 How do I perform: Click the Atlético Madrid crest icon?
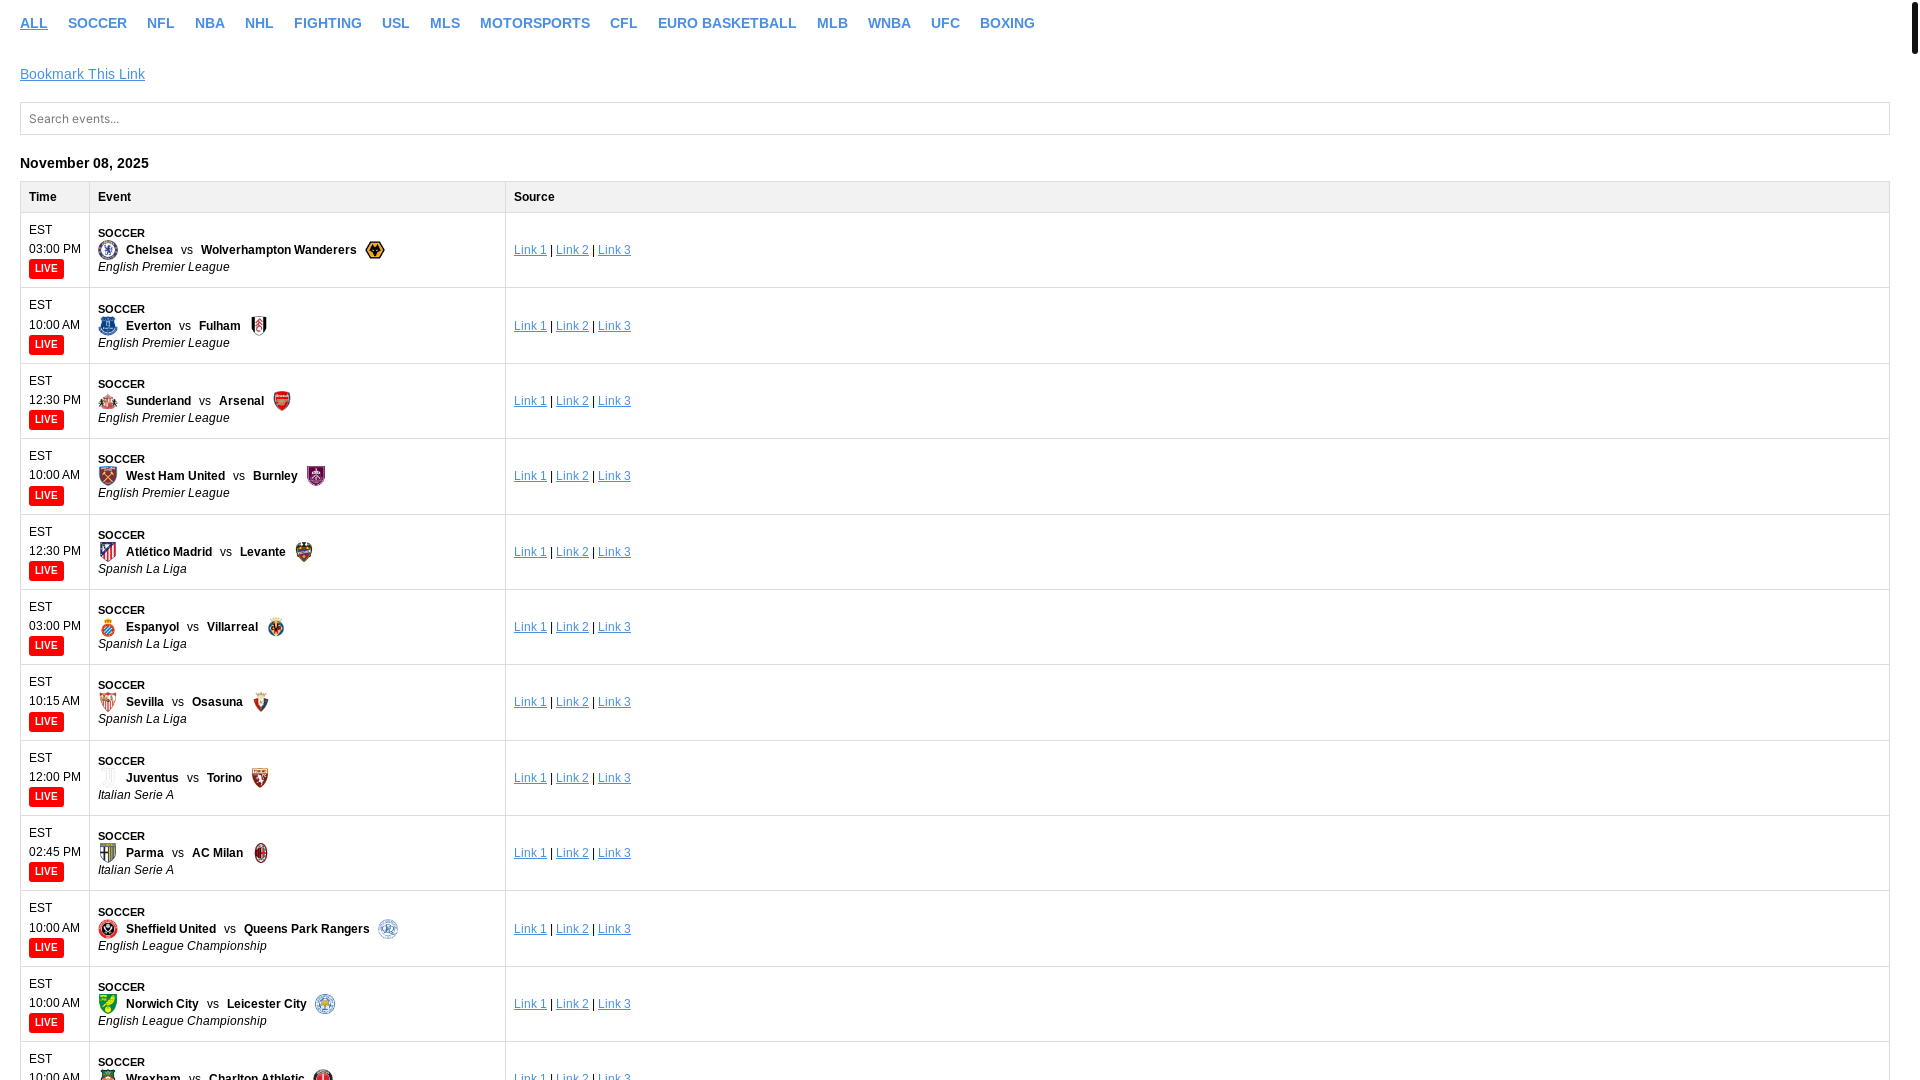tap(108, 552)
